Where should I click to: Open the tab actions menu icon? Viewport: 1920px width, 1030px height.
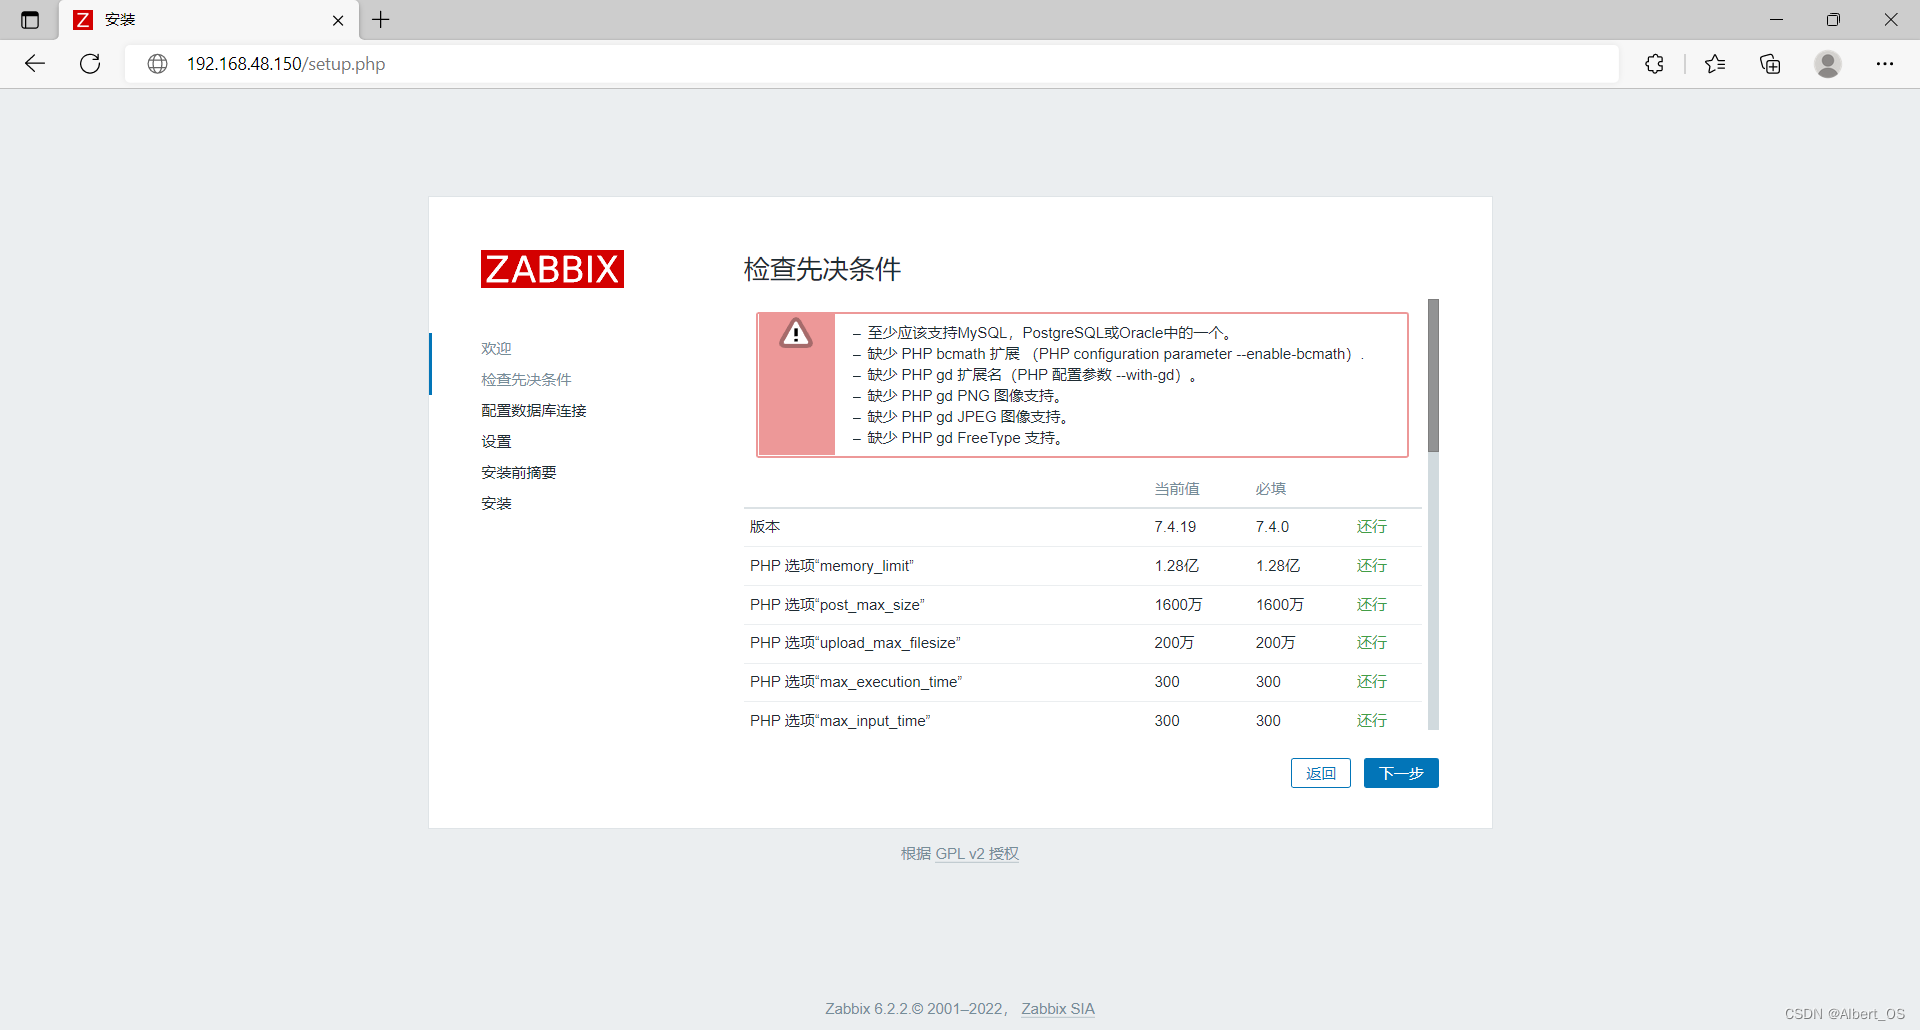(x=30, y=20)
